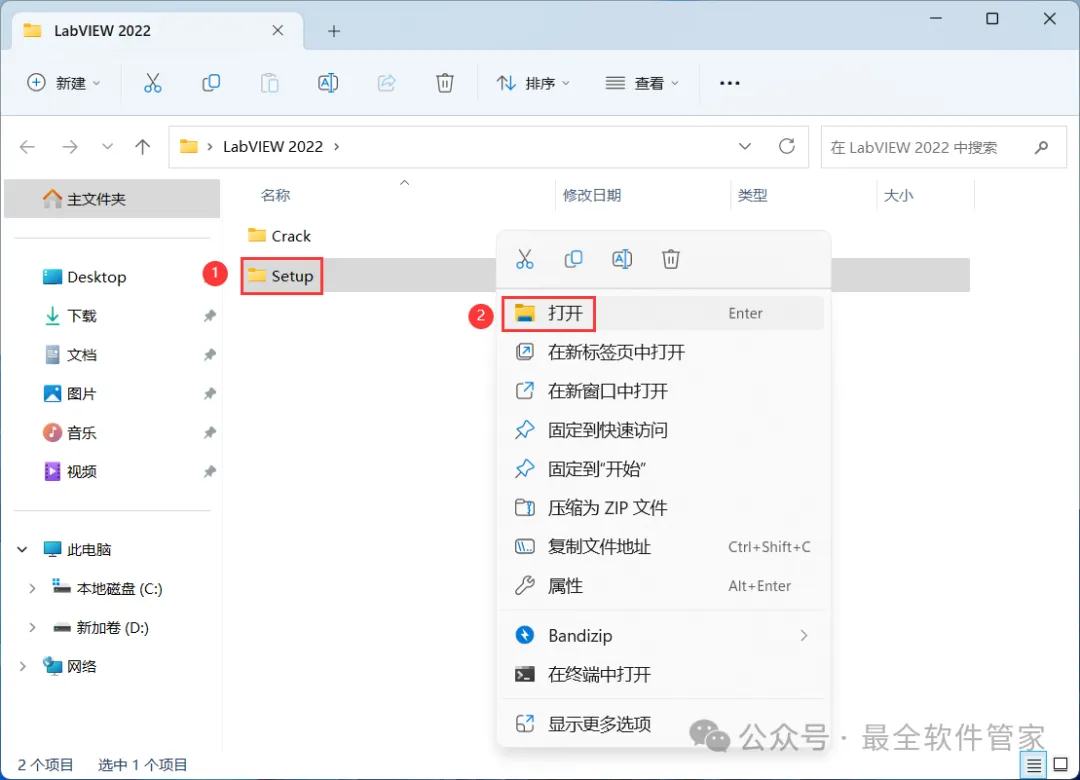Viewport: 1080px width, 780px height.
Task: Open the 查看 view dropdown
Action: pyautogui.click(x=642, y=83)
